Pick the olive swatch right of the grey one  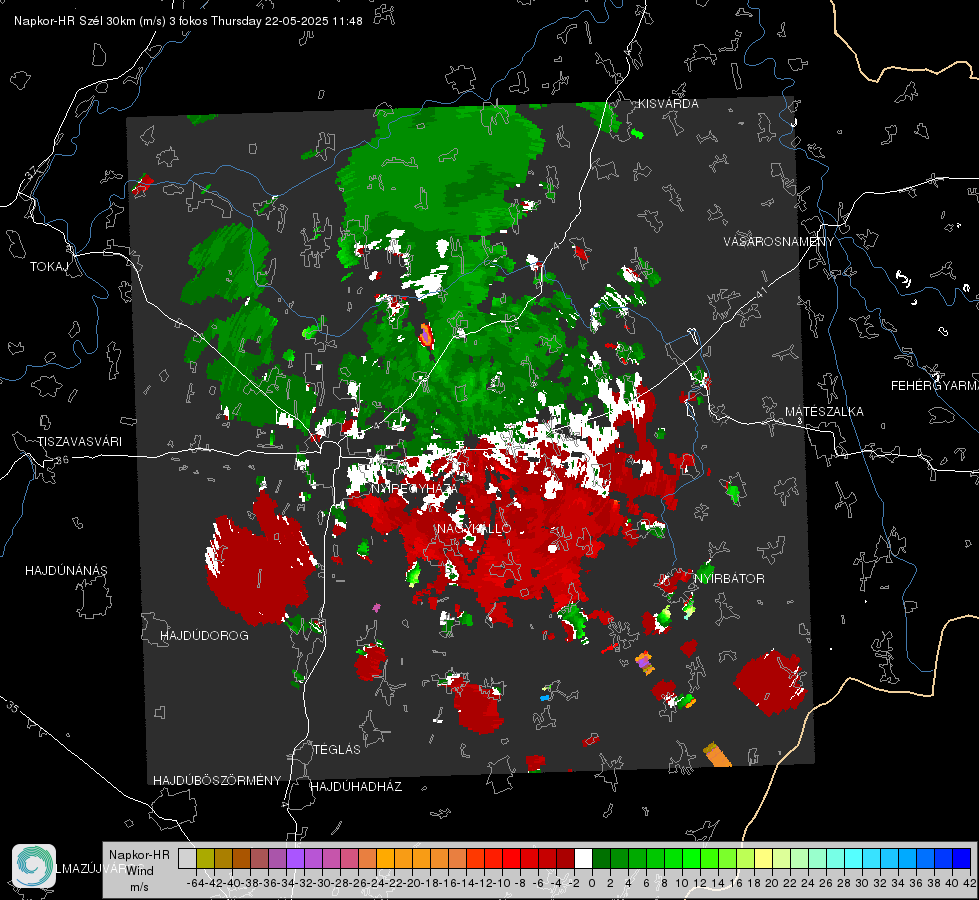(x=205, y=858)
